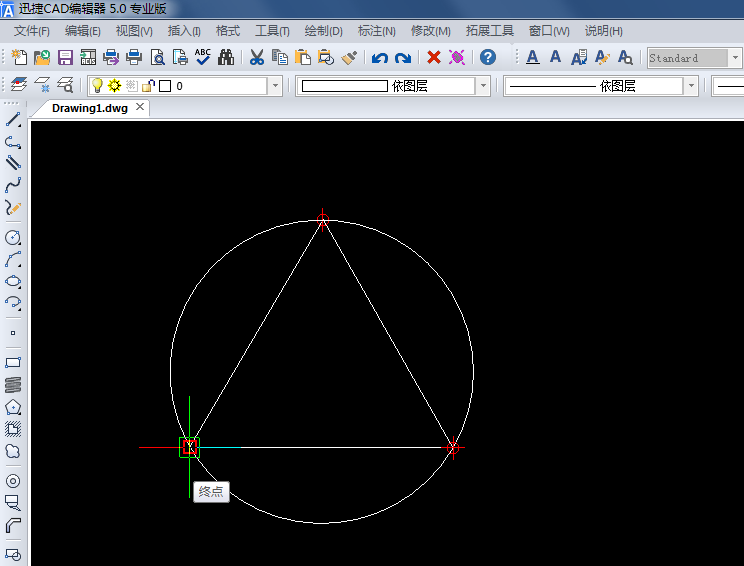Open the color 依图层 dropdown
Screen dimensions: 744x566
point(483,86)
